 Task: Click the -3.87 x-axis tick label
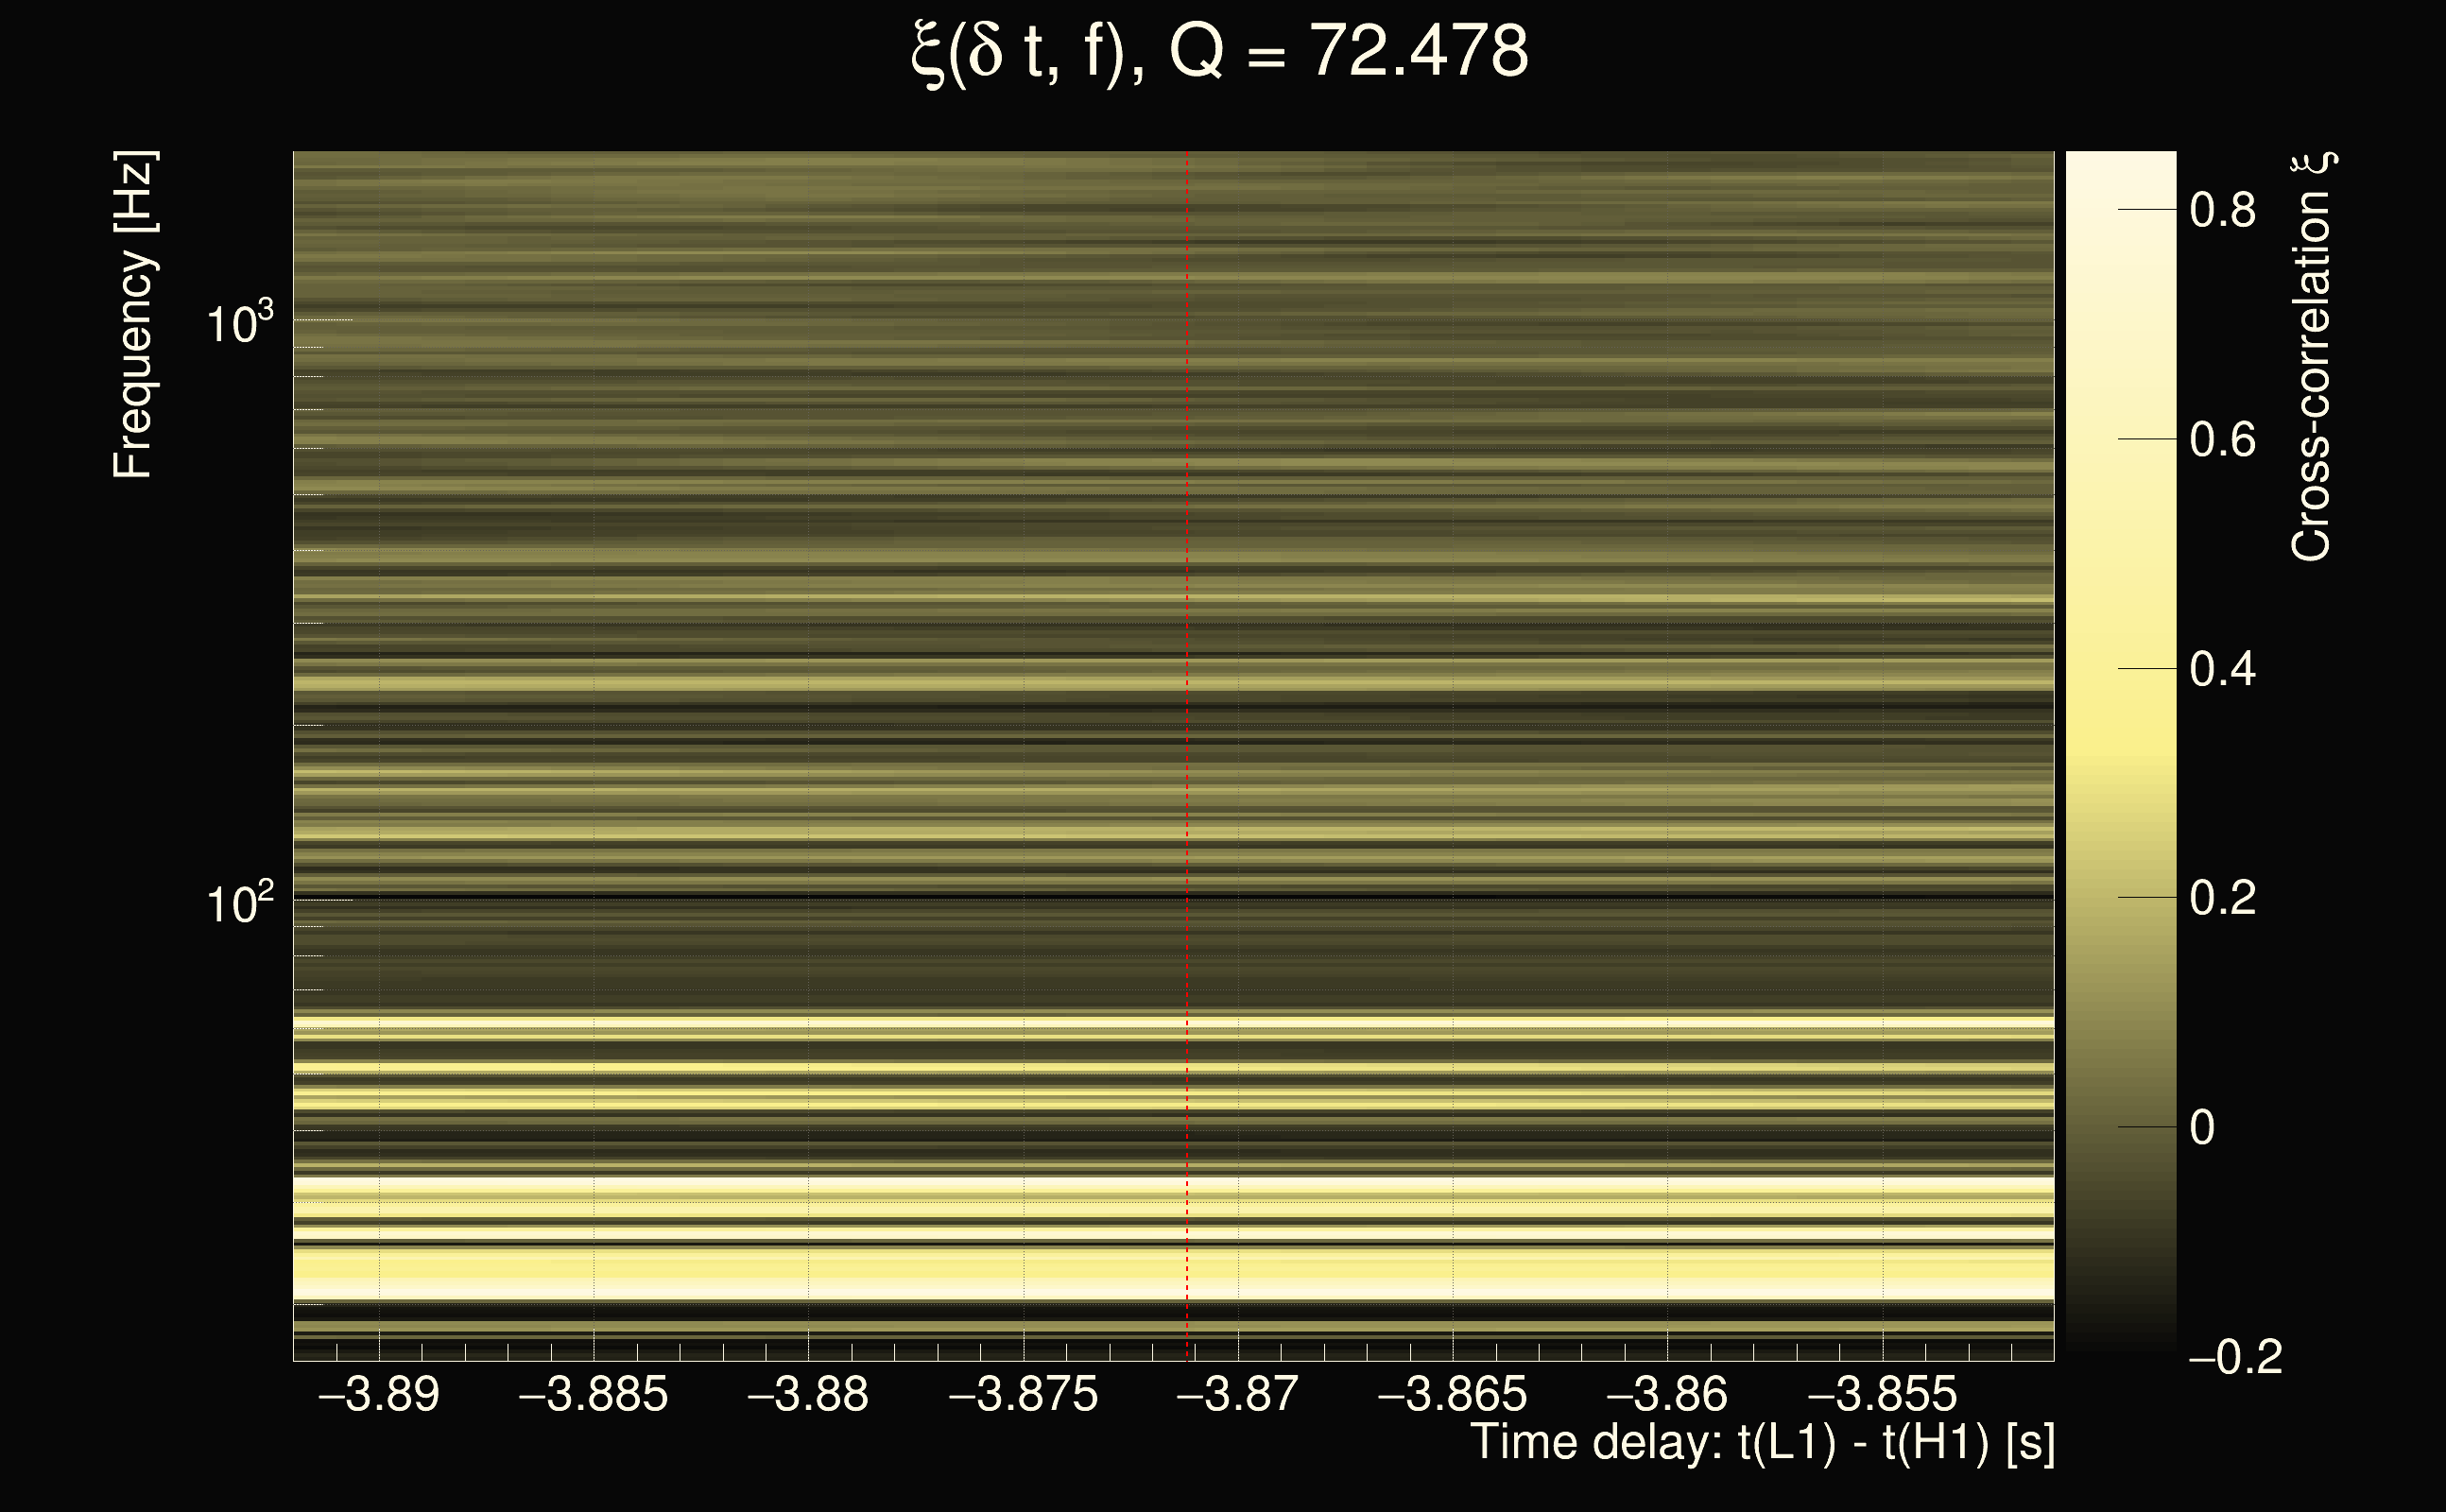click(x=1238, y=1394)
